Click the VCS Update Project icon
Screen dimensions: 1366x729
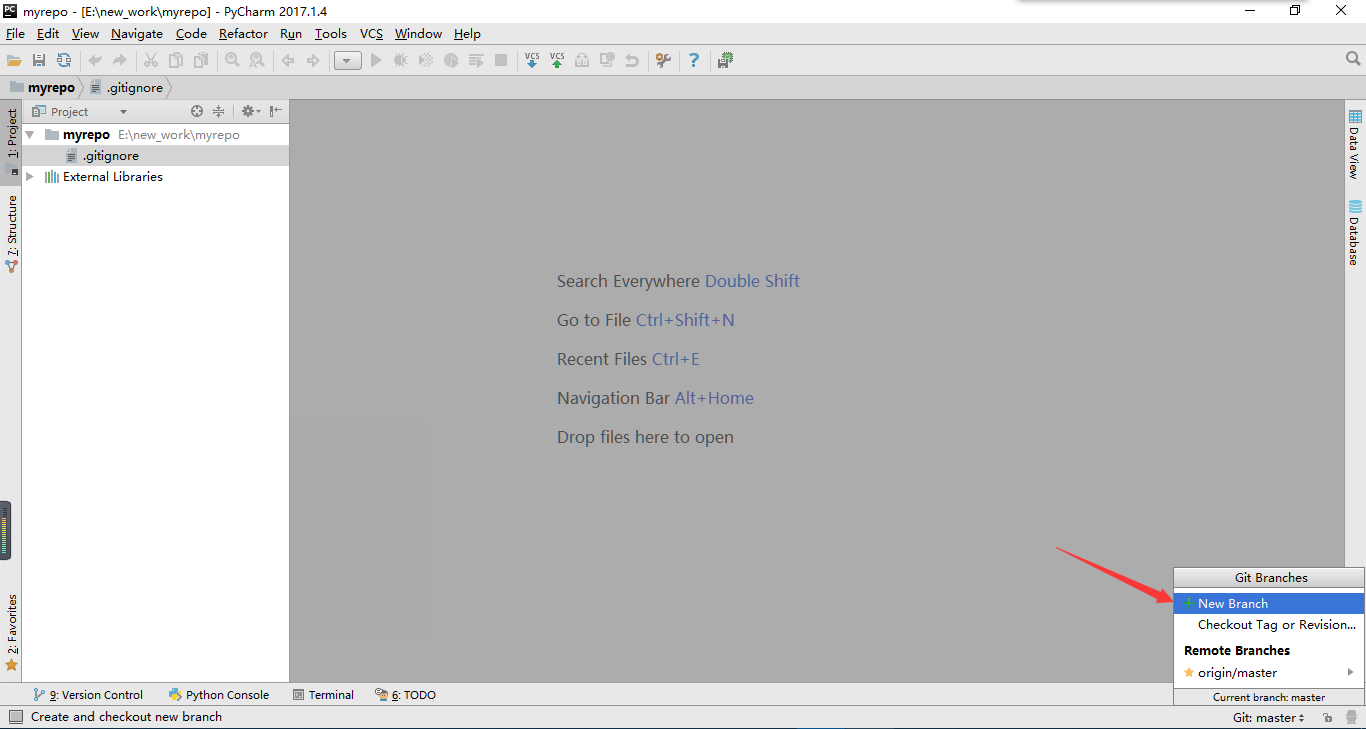point(532,61)
